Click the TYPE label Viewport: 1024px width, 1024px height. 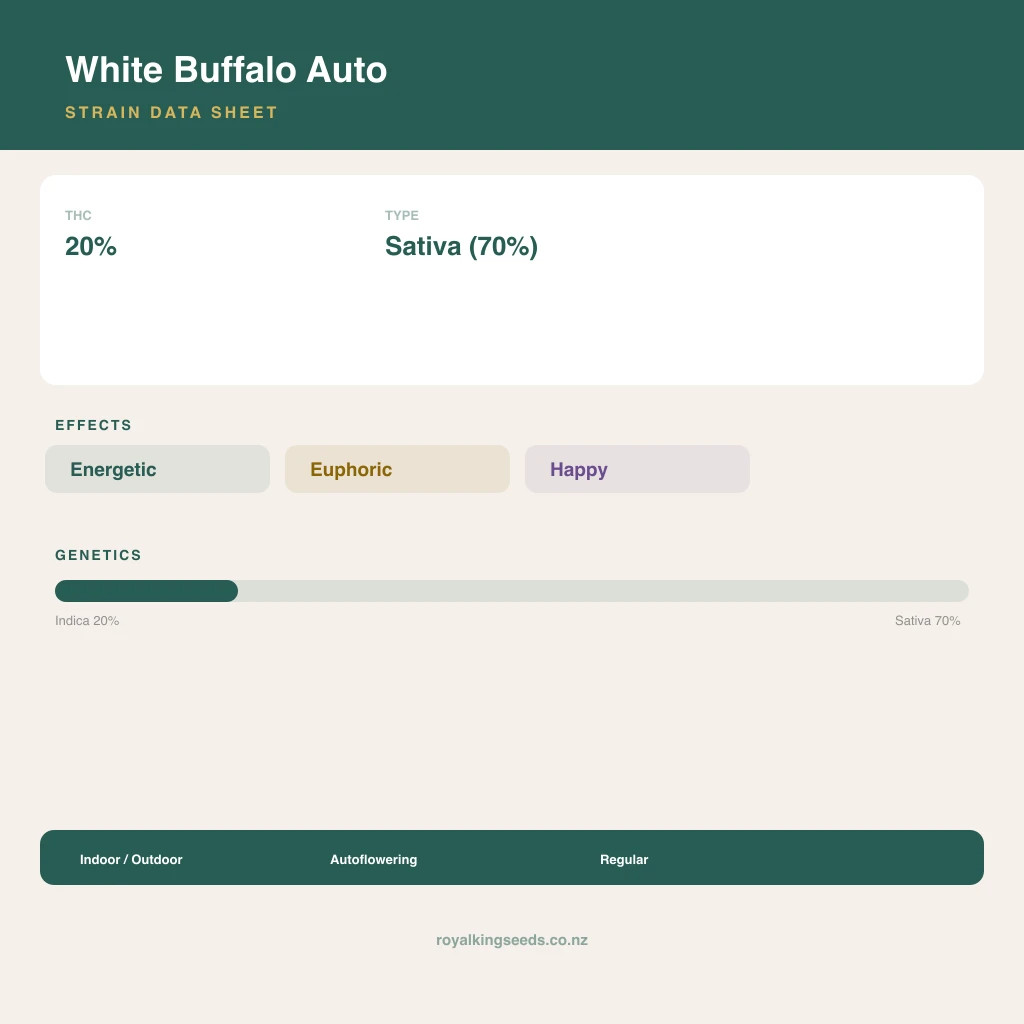402,216
